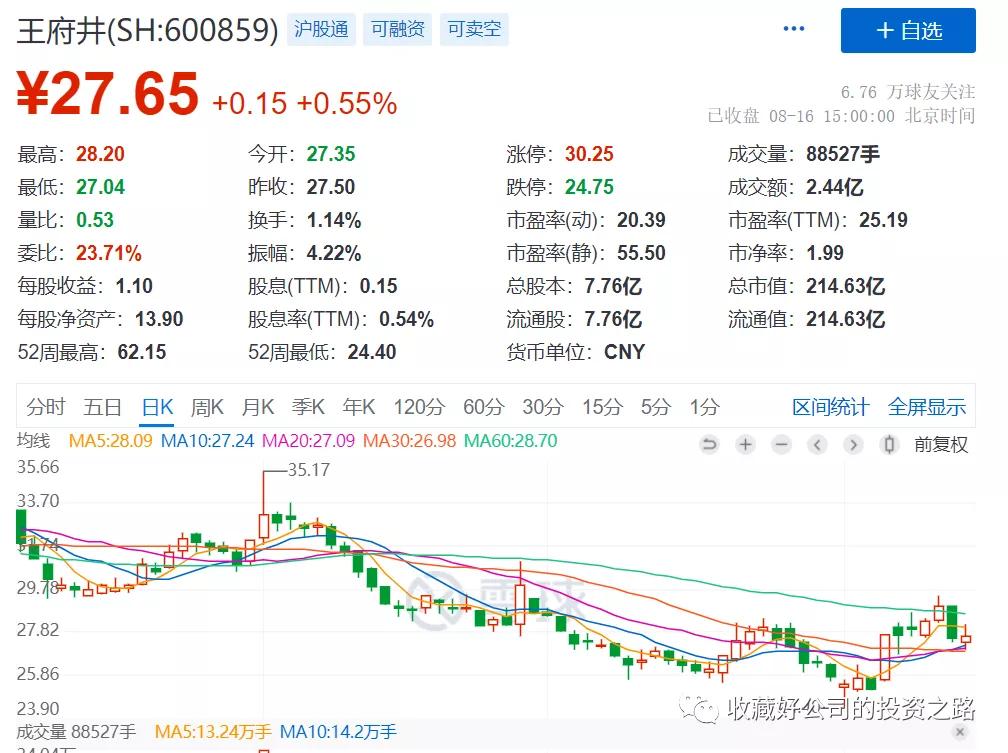The image size is (1008, 753).
Task: Open 全屏显示 link
Action: [926, 407]
